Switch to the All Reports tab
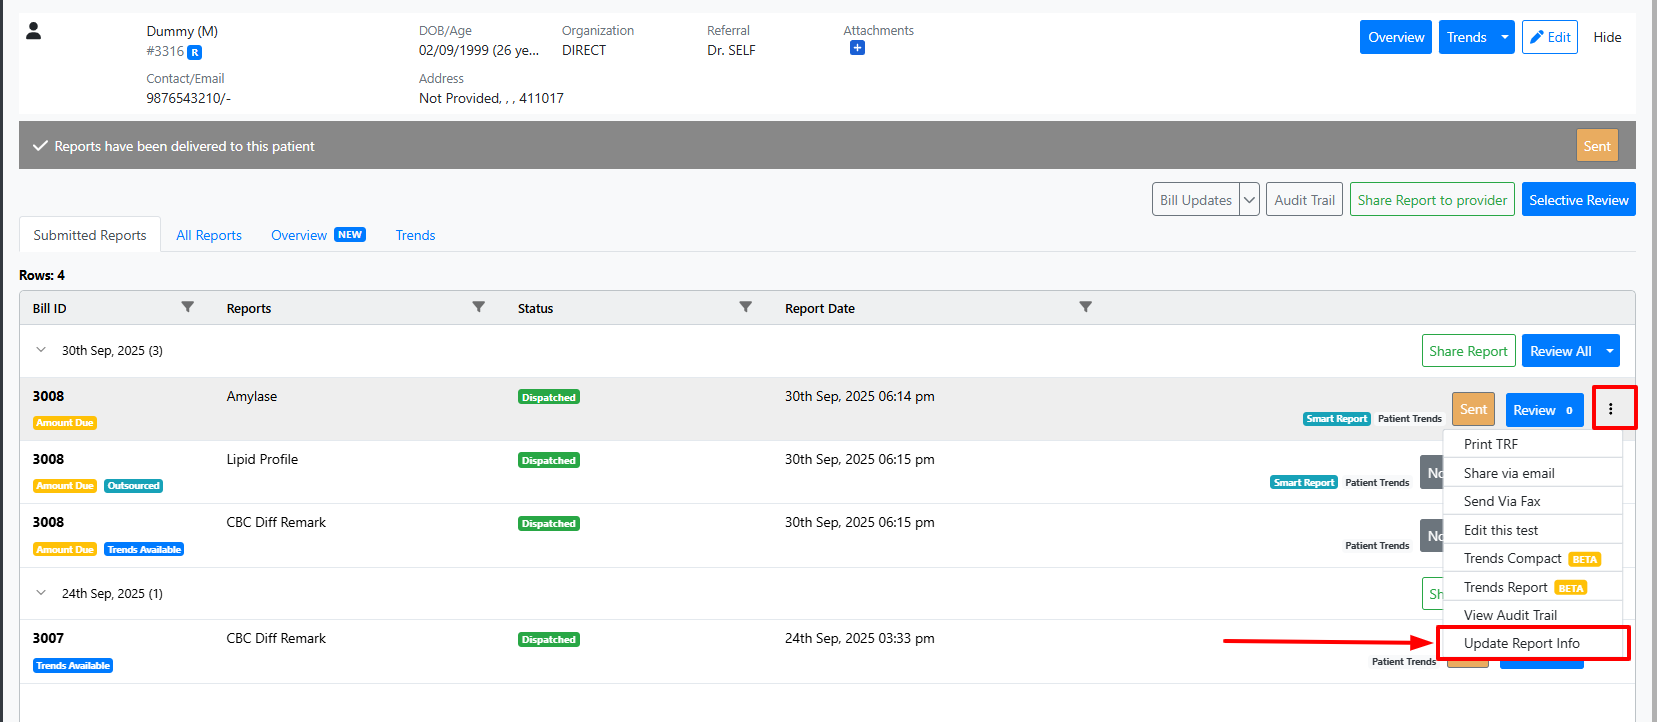 [209, 235]
